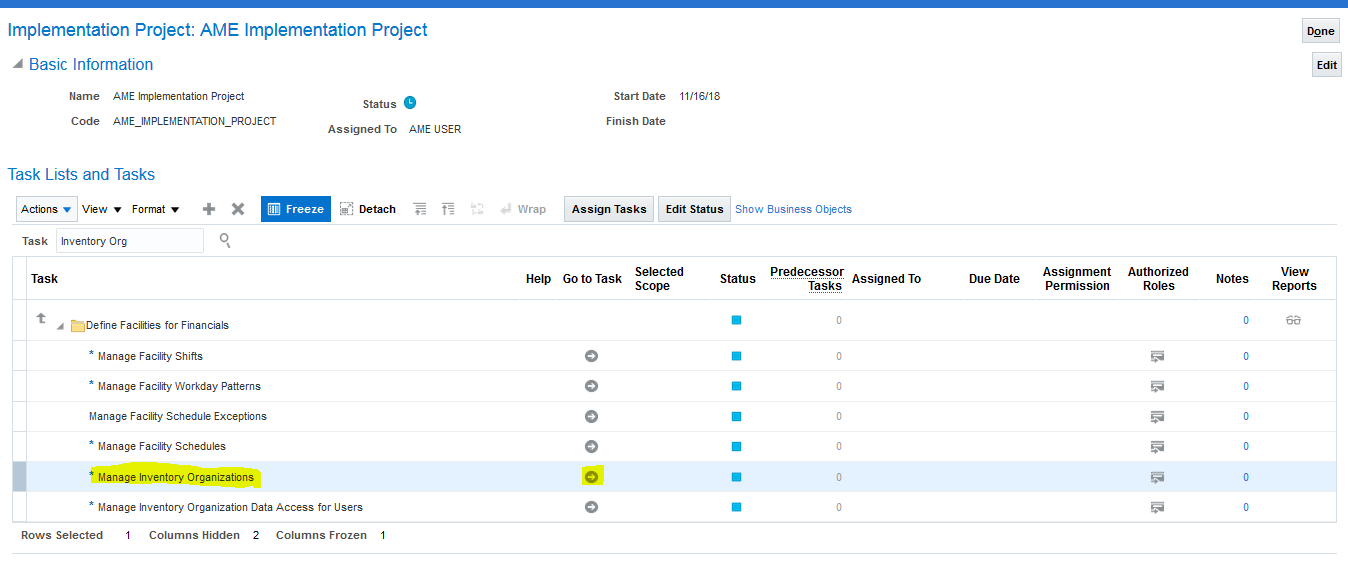Click the up-arrow icon beside Define Facilities
This screenshot has width=1348, height=562.
[x=41, y=319]
